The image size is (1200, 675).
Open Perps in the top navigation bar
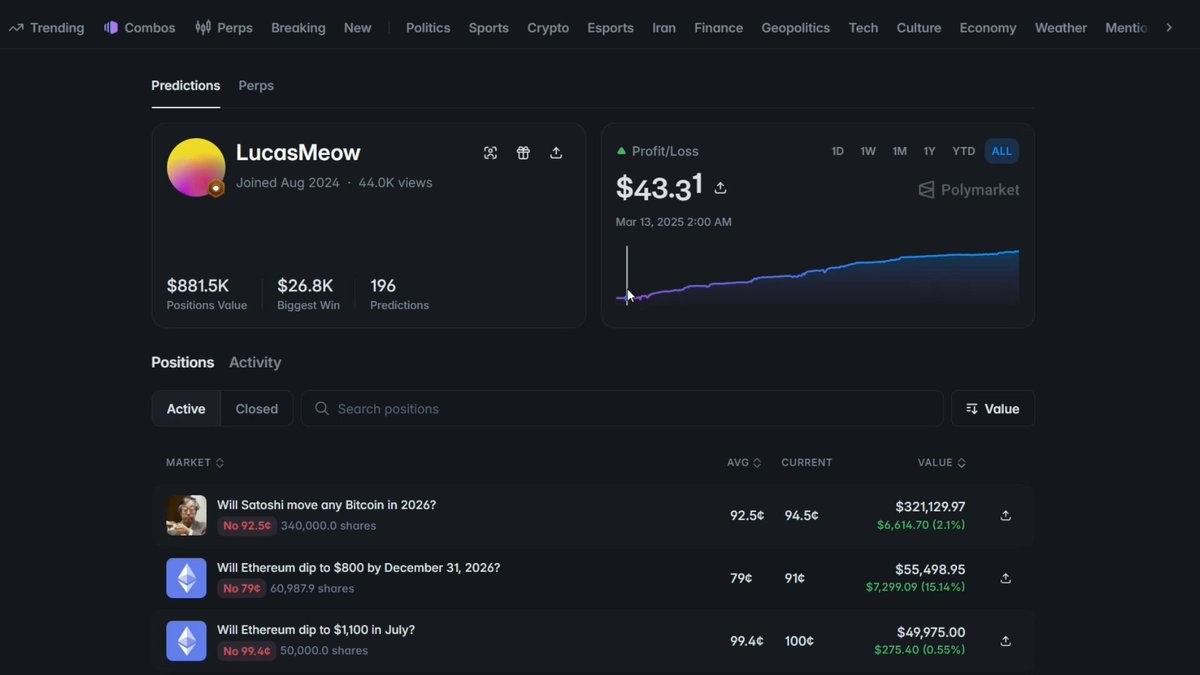click(x=224, y=28)
